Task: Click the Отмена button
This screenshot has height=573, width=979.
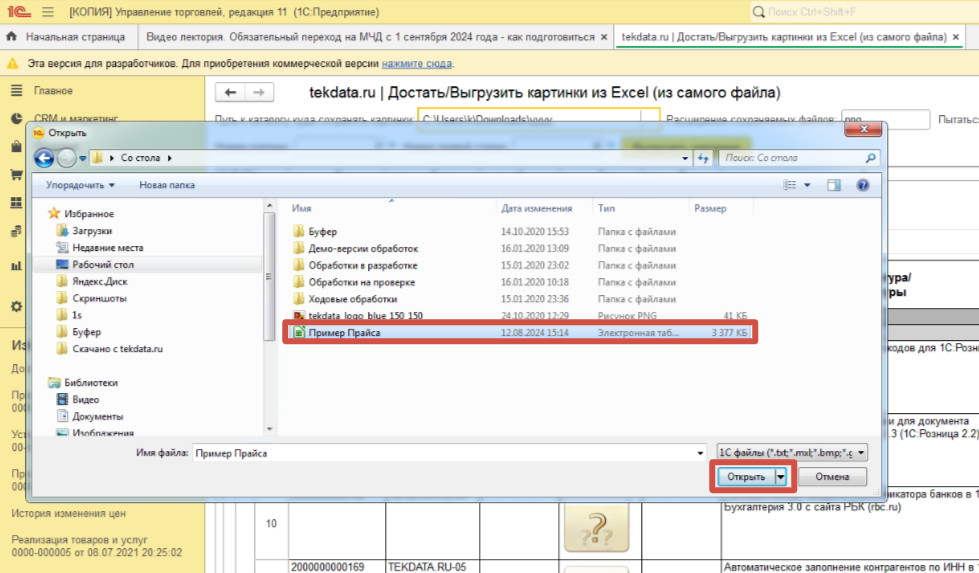Action: 832,476
